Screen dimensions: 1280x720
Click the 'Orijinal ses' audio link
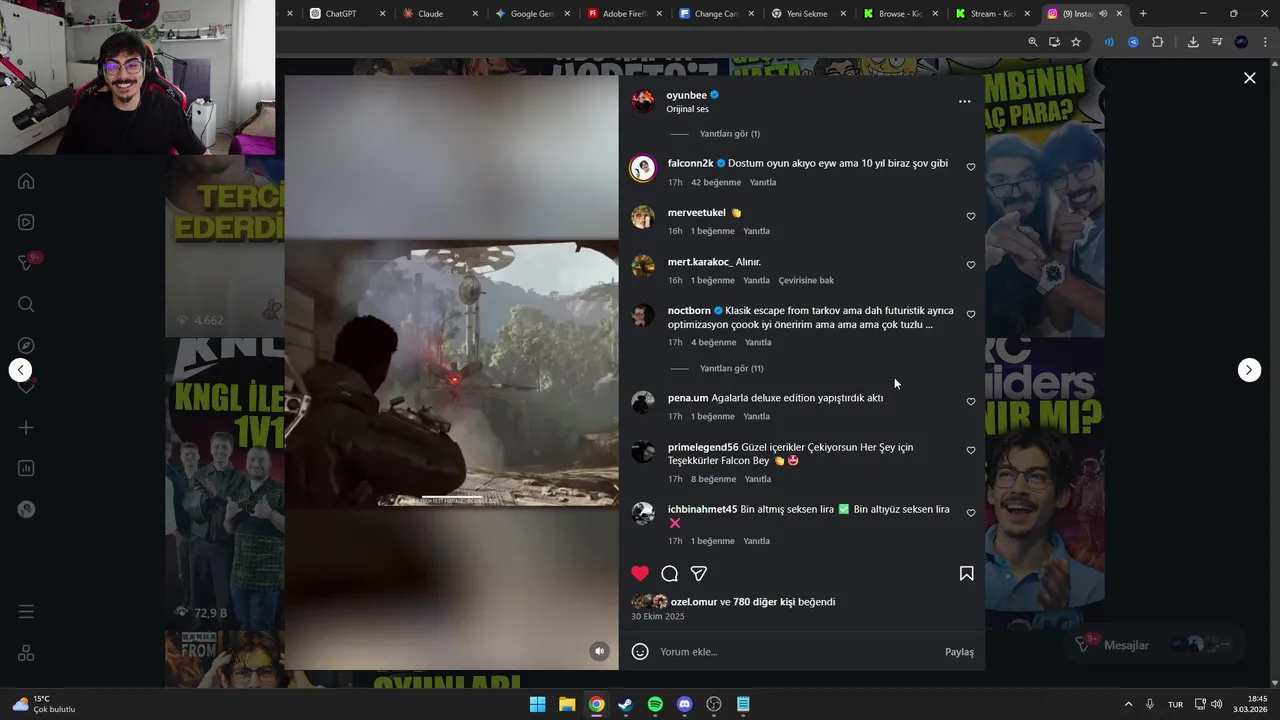(x=687, y=109)
